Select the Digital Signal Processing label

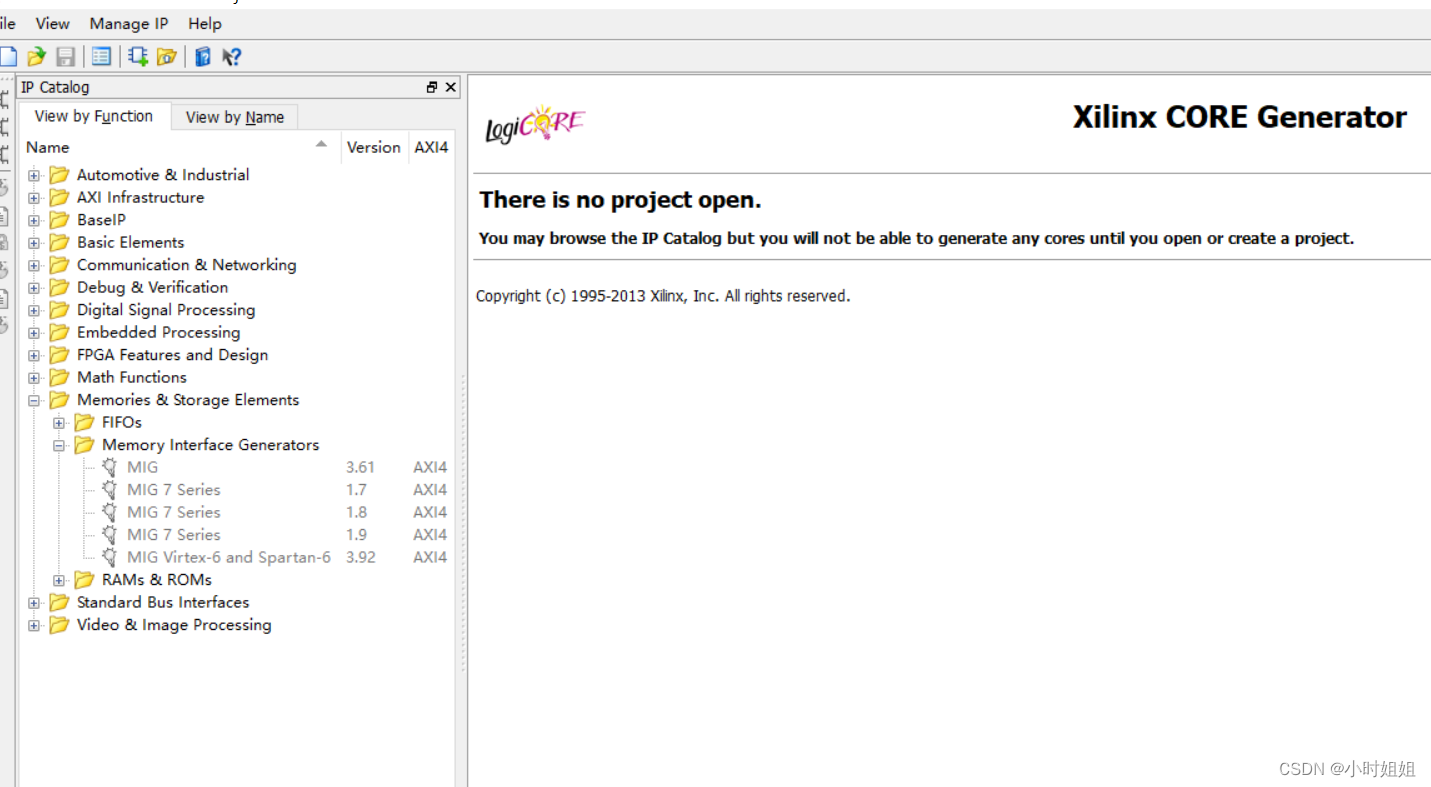pyautogui.click(x=166, y=310)
